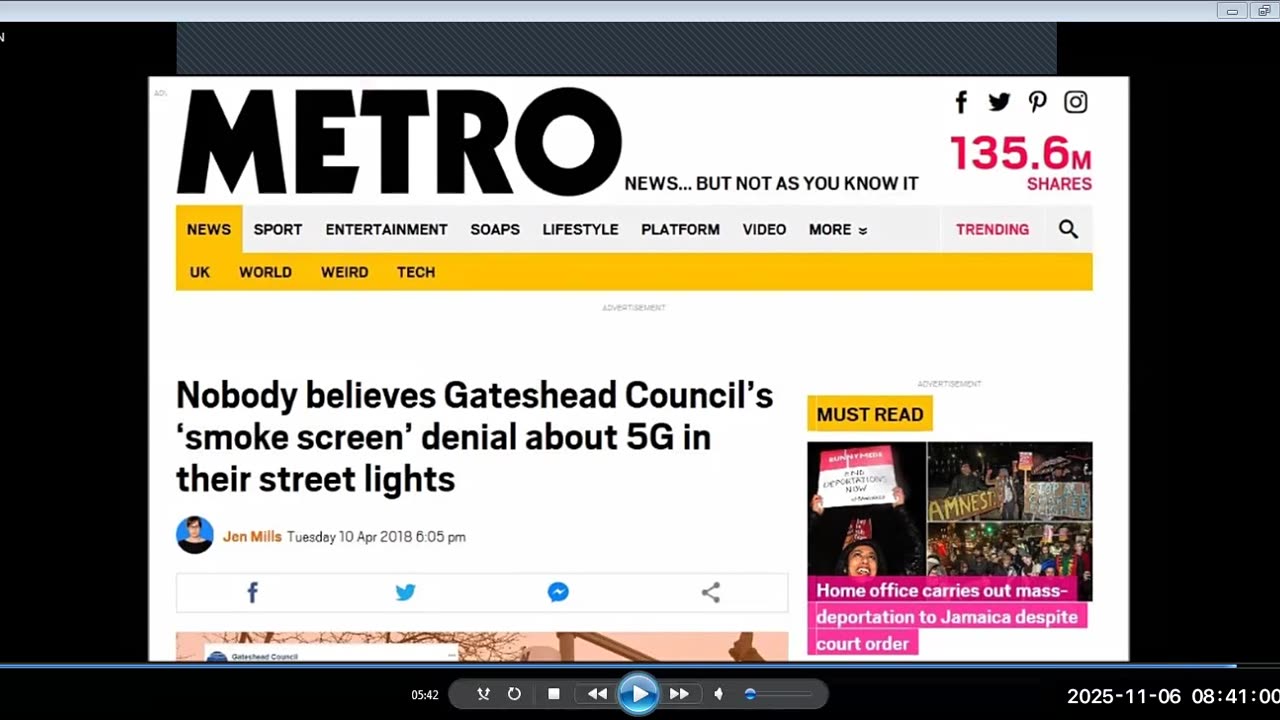Click the rewind previous button
This screenshot has width=1280, height=720.
[597, 694]
